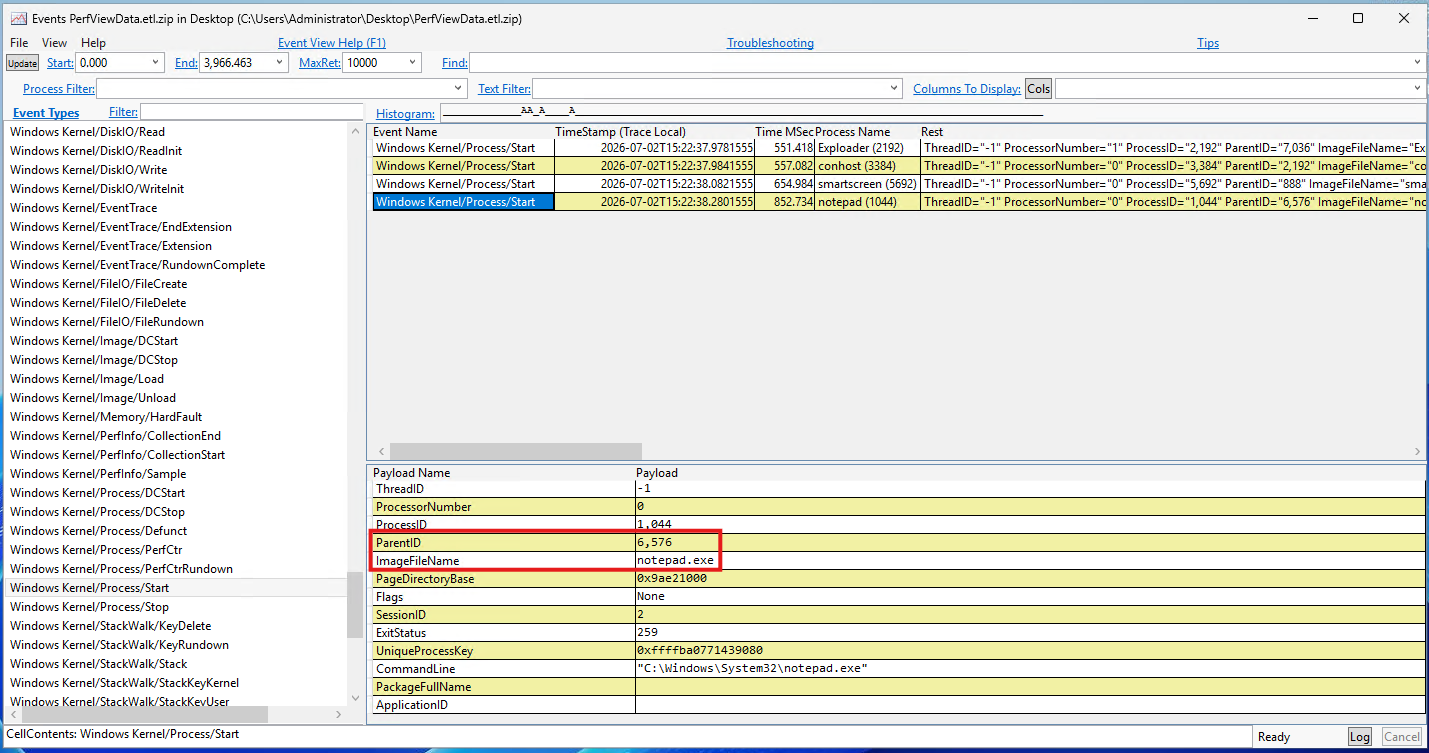Viewport: 1429px width, 753px height.
Task: Select the Exploader (2192) process cell
Action: (867, 148)
